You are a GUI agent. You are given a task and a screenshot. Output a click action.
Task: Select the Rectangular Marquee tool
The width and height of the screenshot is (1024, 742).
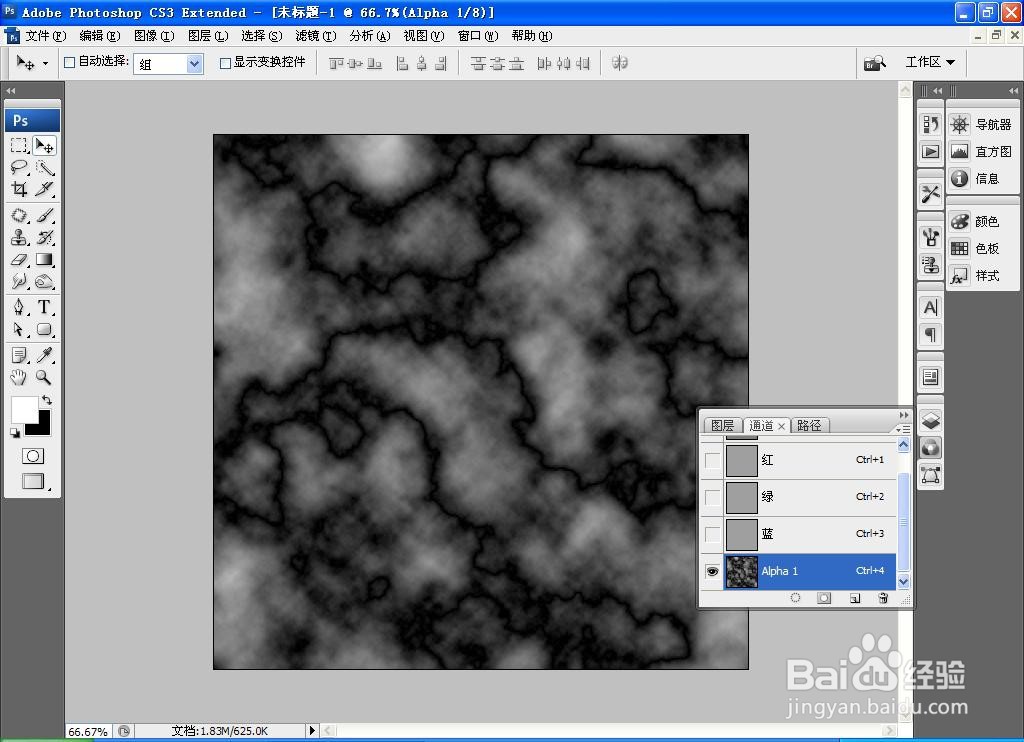pyautogui.click(x=19, y=145)
